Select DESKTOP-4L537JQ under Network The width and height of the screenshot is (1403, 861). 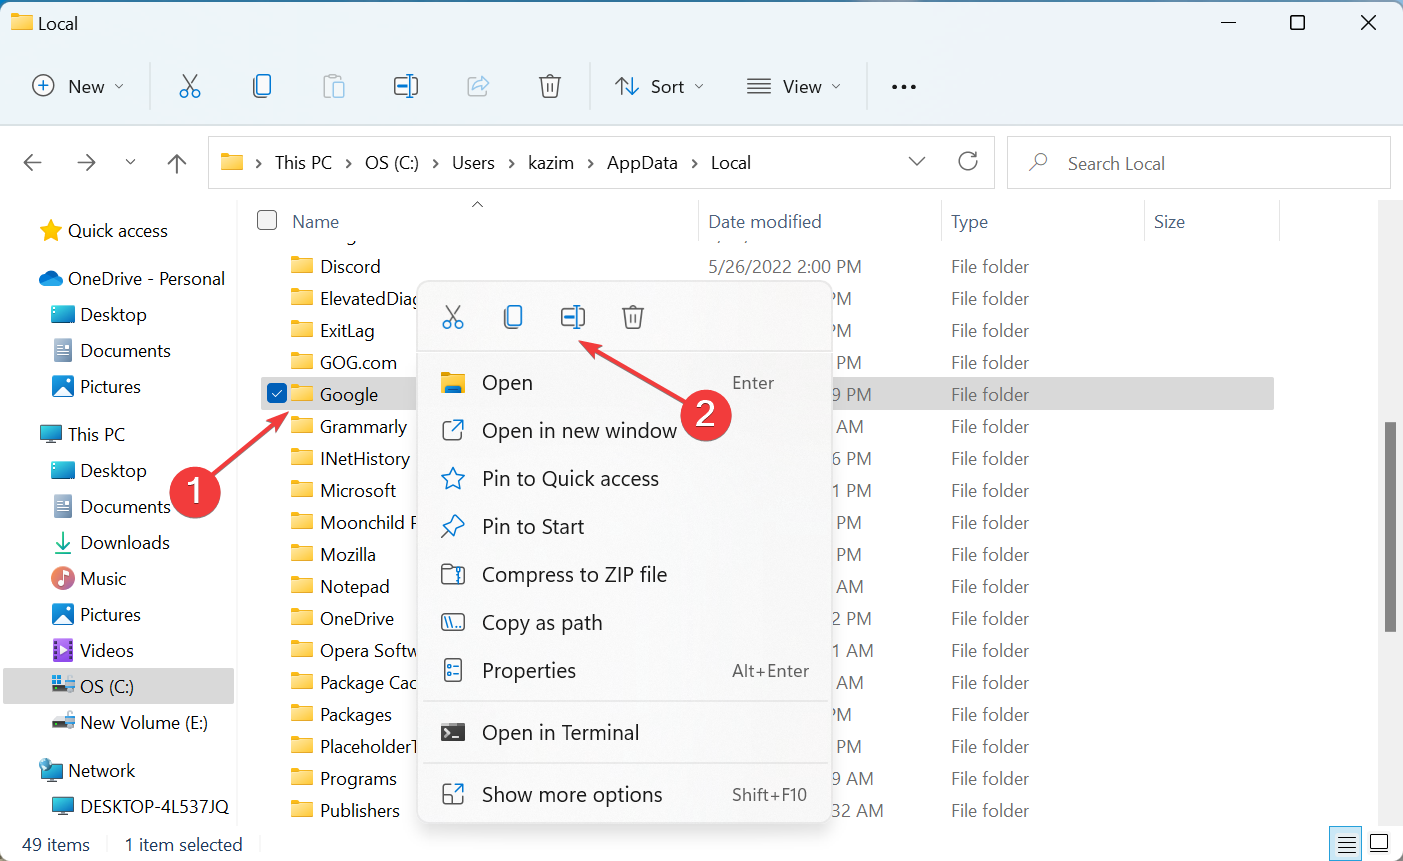point(154,806)
